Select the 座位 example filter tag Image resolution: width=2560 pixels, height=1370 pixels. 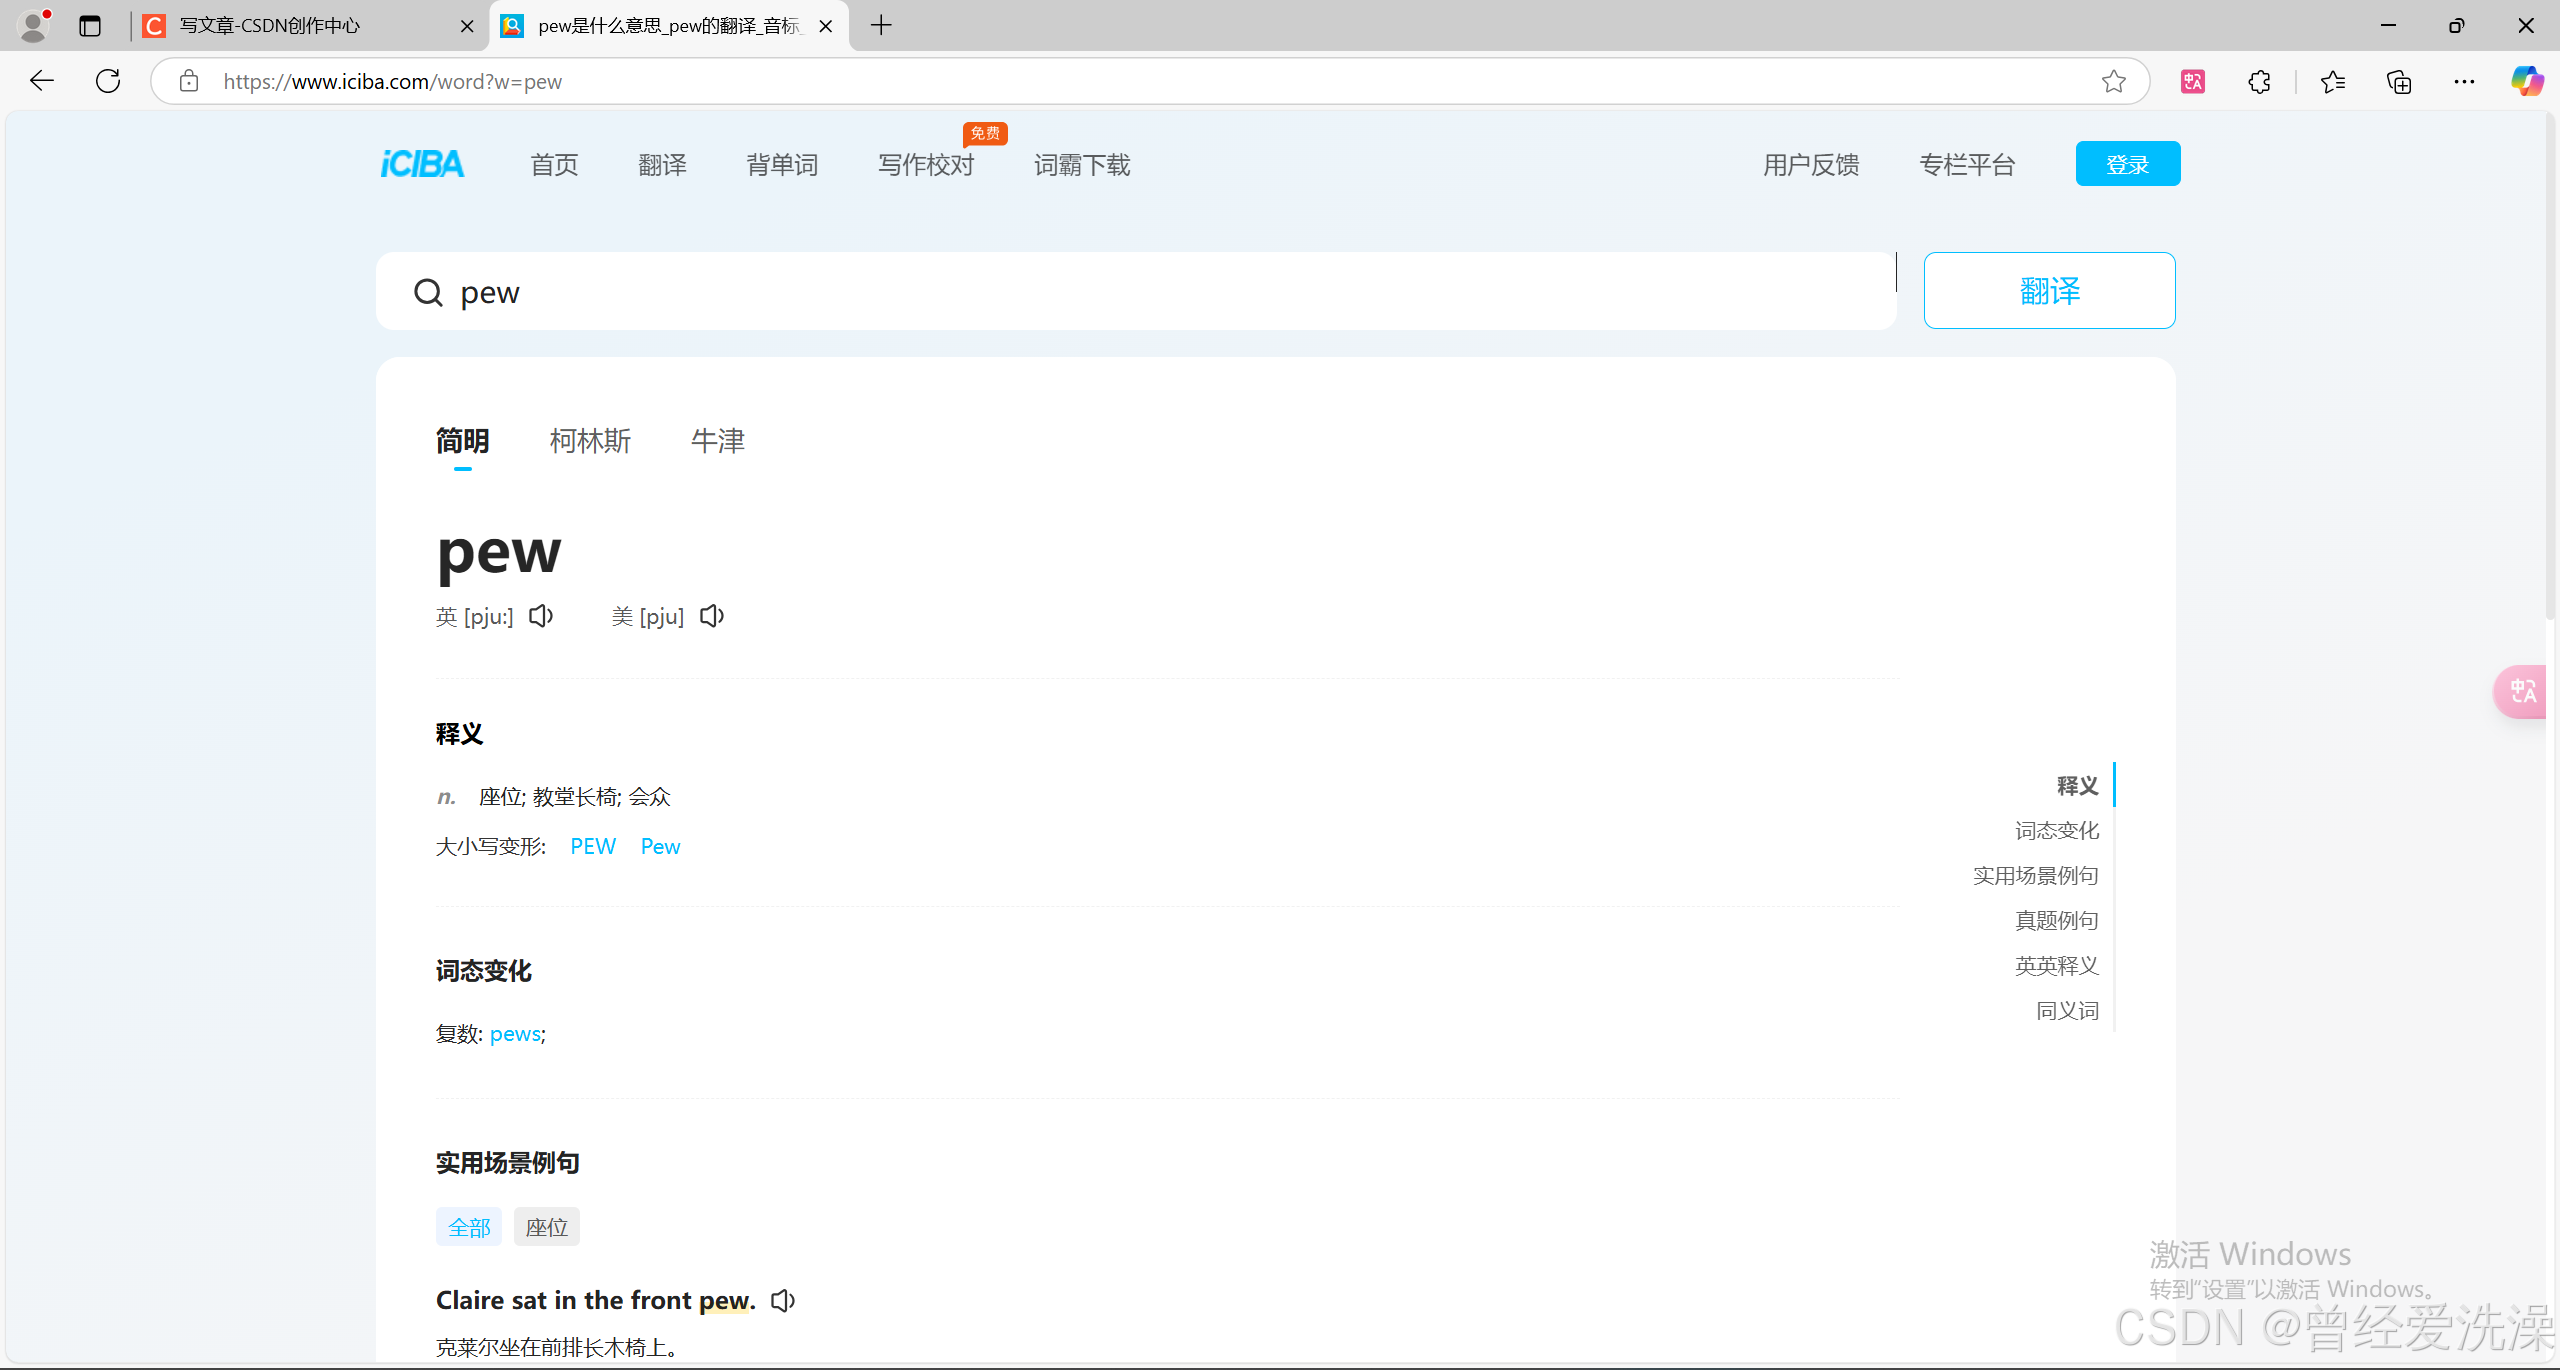click(546, 1227)
